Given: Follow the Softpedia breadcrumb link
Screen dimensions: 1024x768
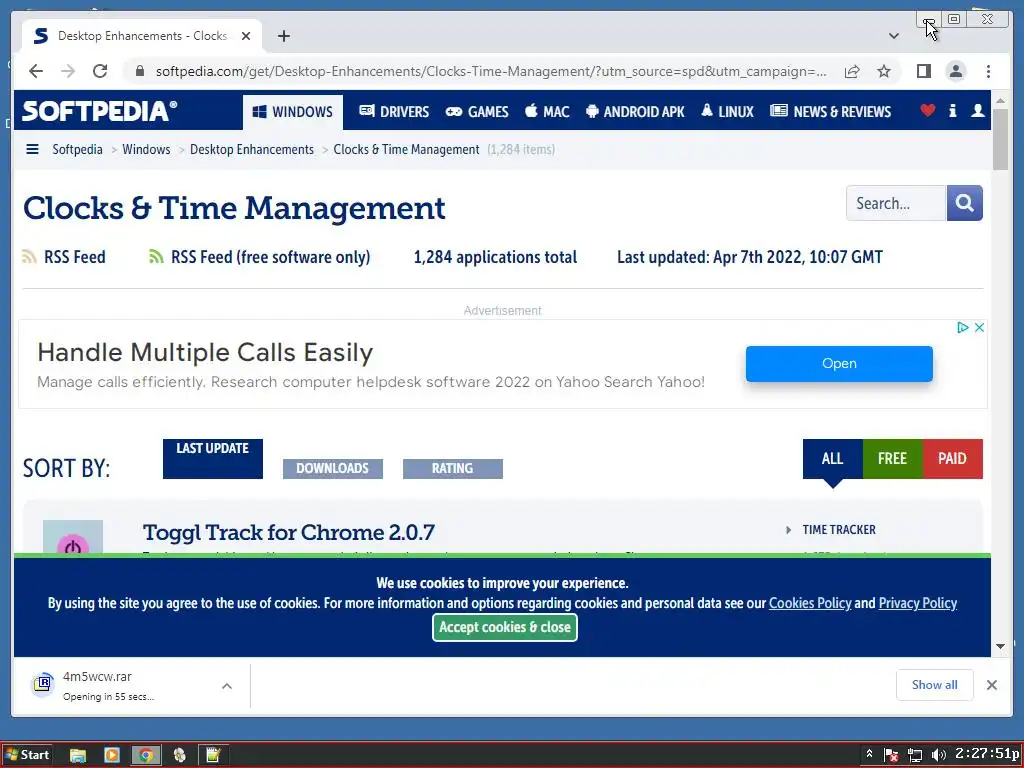Looking at the screenshot, I should pos(77,150).
